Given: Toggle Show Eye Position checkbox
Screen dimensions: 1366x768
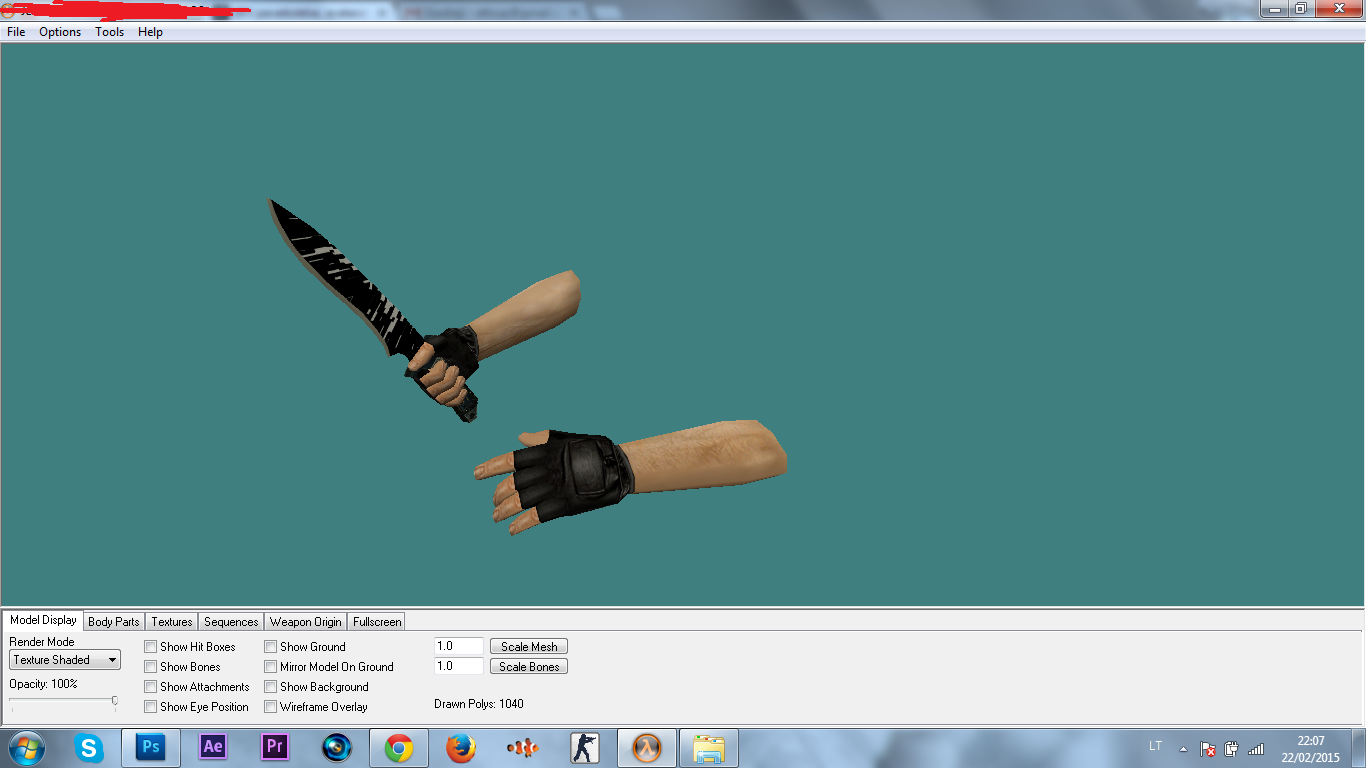Looking at the screenshot, I should click(150, 707).
